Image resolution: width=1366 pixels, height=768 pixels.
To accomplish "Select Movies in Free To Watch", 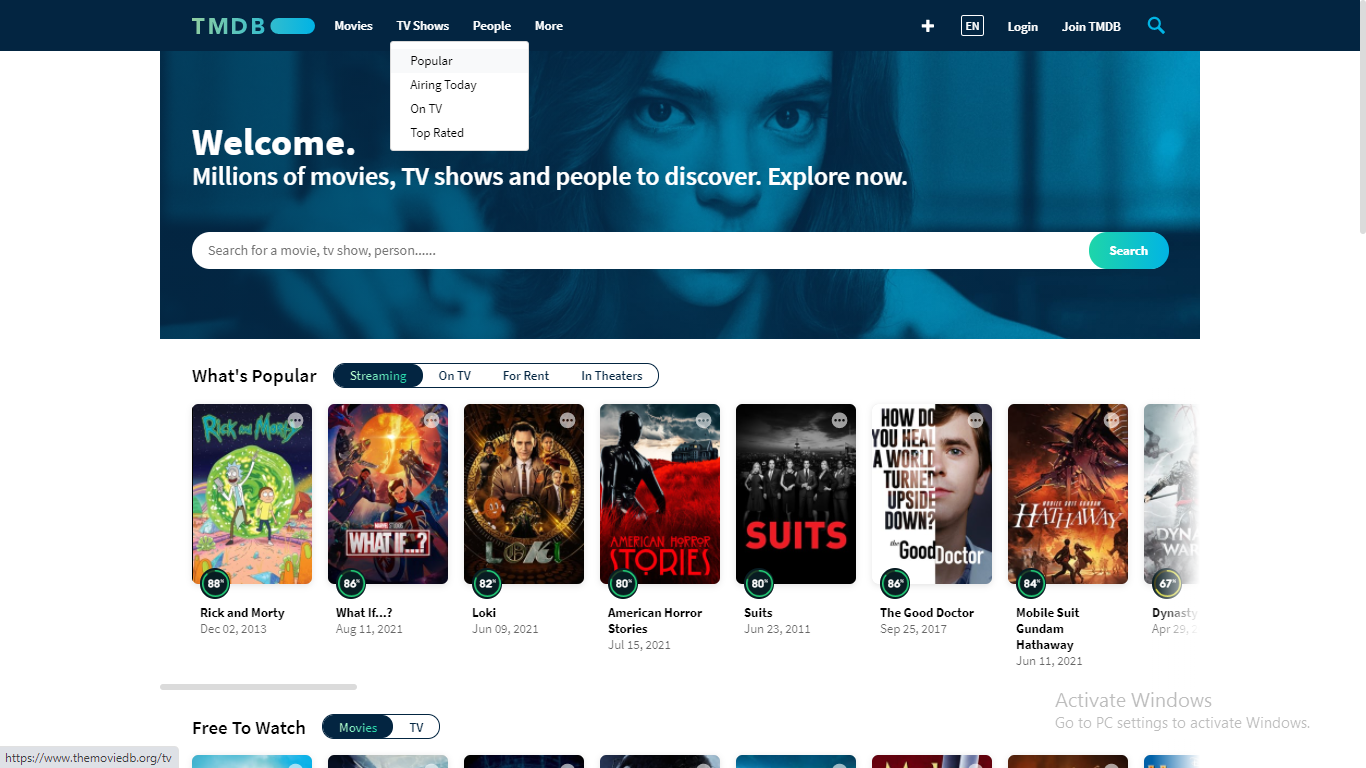I will (x=358, y=727).
